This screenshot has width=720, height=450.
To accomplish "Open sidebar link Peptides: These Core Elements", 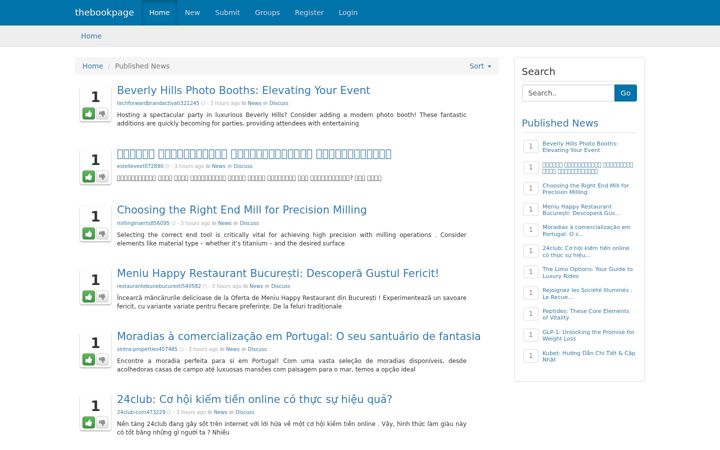I will (586, 314).
